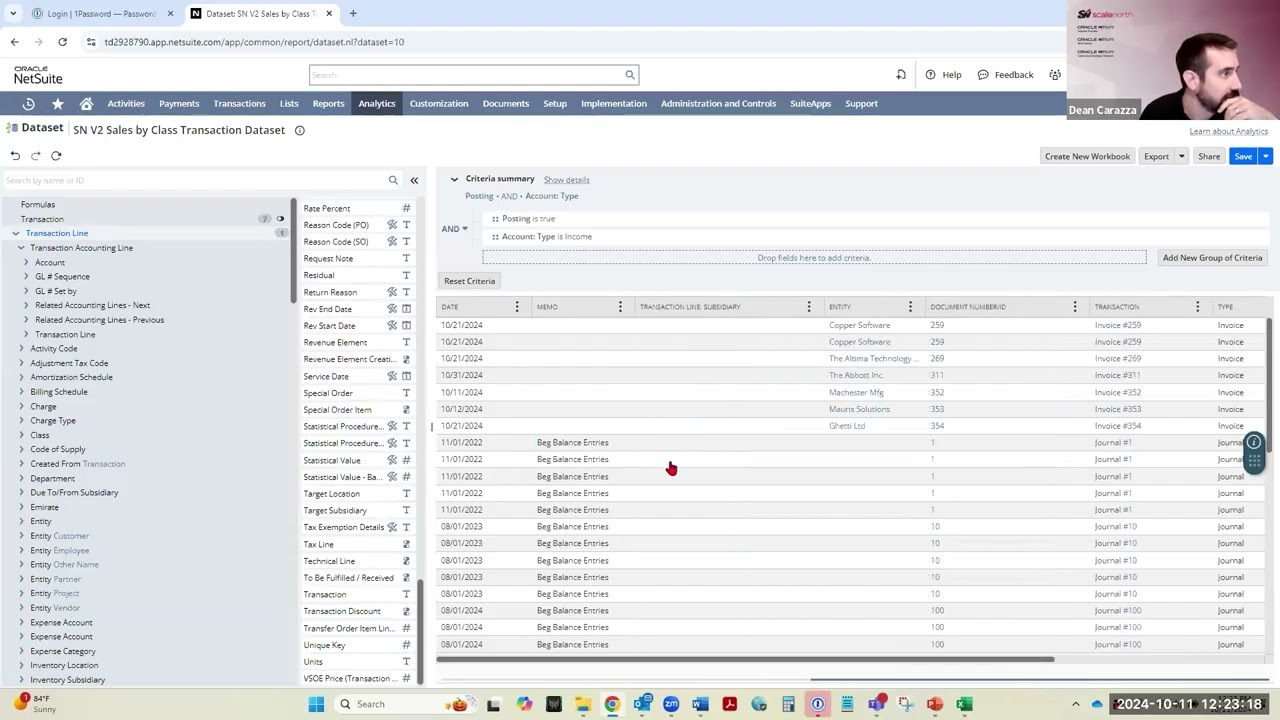Click the Reset Criteria button
The height and width of the screenshot is (720, 1280).
469,281
